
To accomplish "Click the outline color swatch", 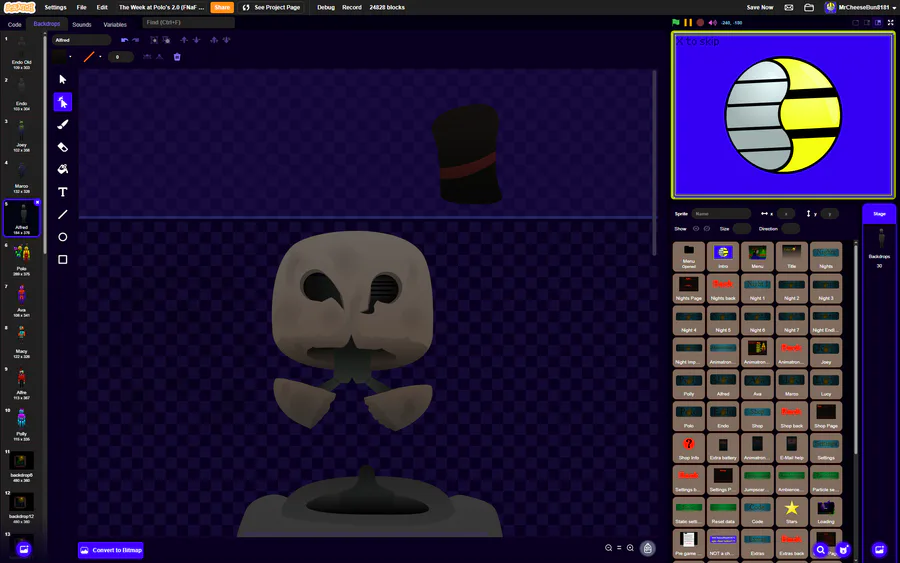I will (89, 57).
